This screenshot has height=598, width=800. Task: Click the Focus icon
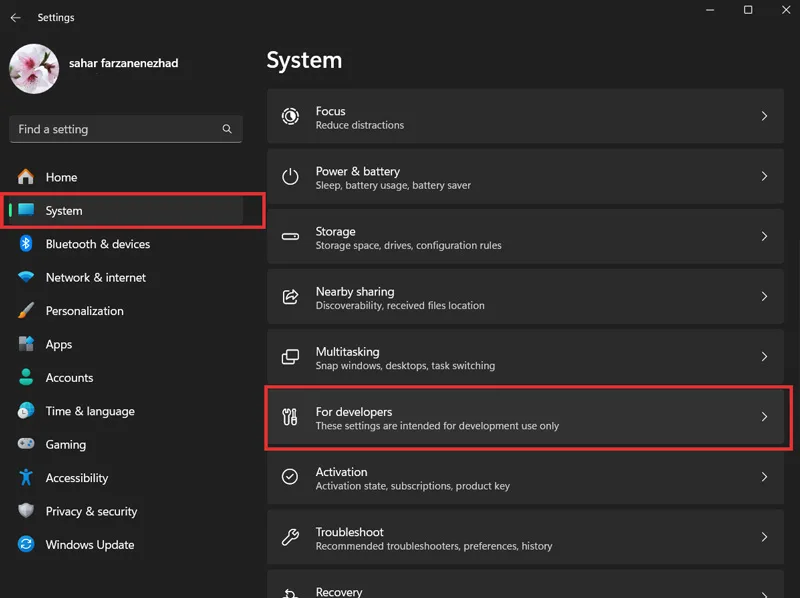290,116
